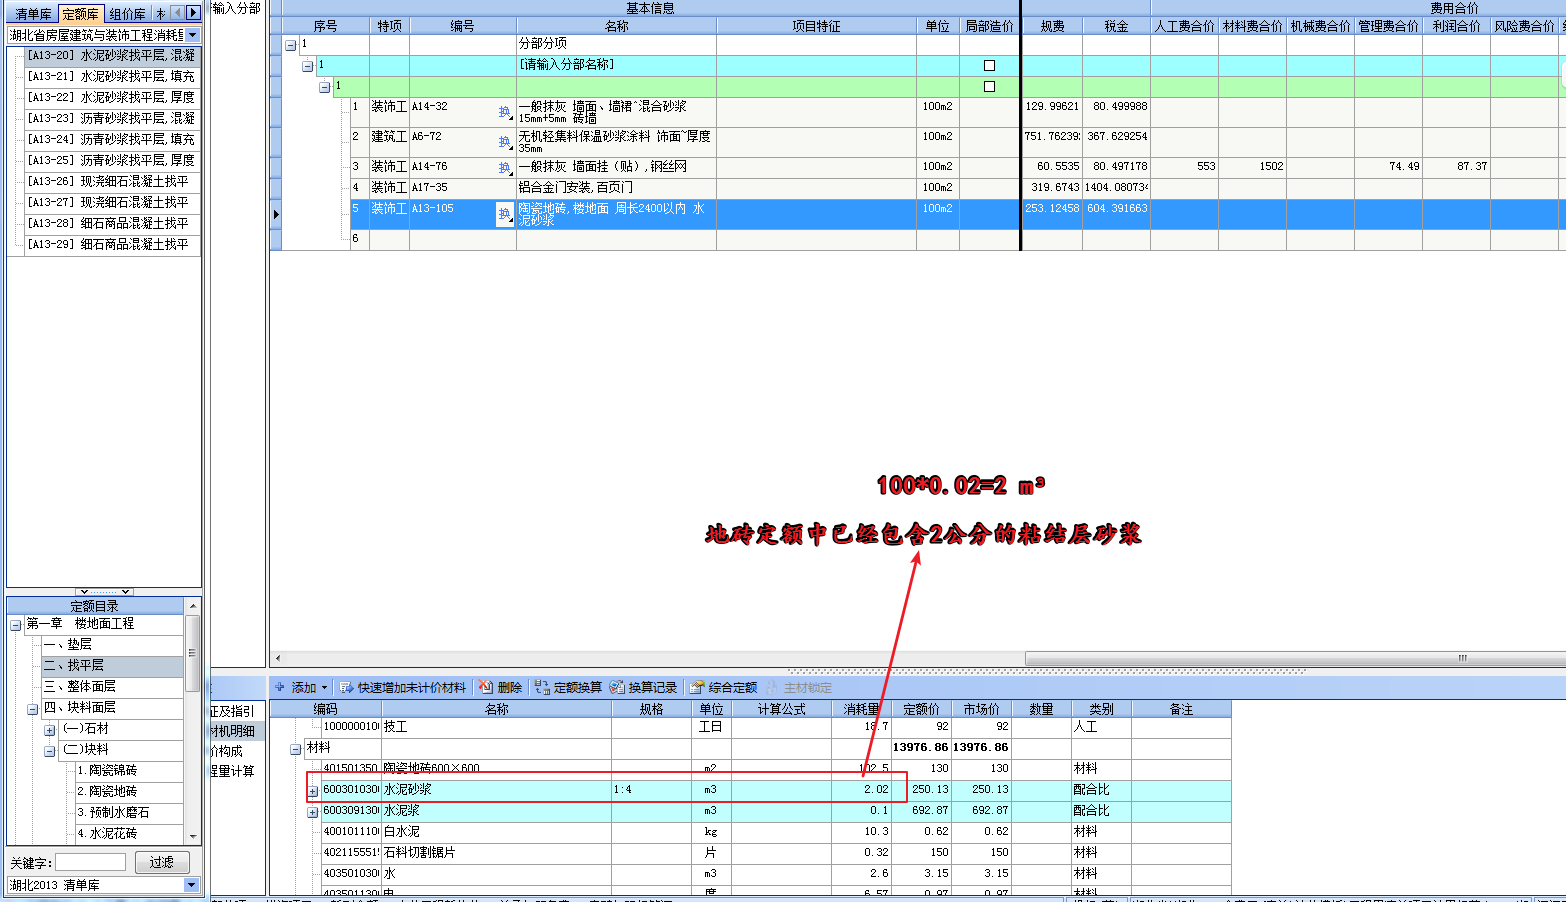Screen dimensions: 1566x902
Task: Switch to the 定额库 tab
Action: pyautogui.click(x=80, y=14)
